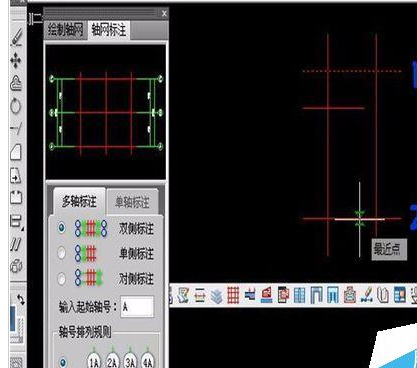Click the dark blue door frame icon
417x368 pixels.
(x=316, y=295)
